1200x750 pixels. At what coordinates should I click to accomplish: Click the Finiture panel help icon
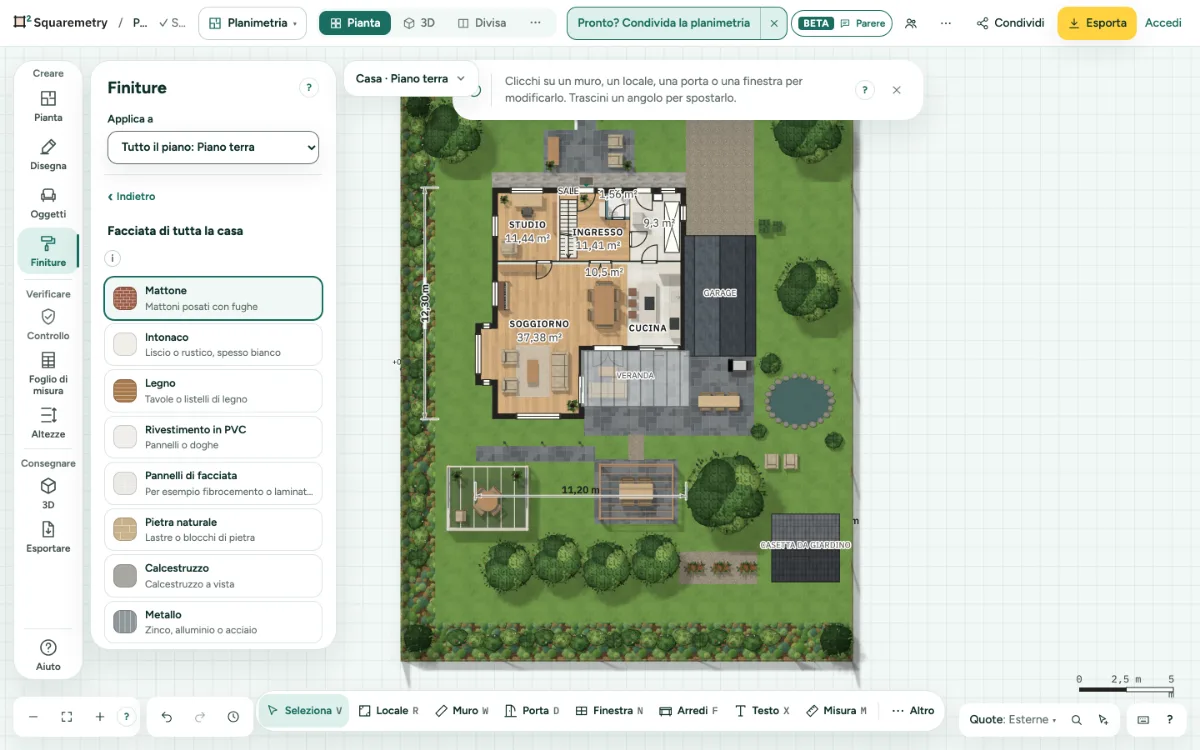309,88
